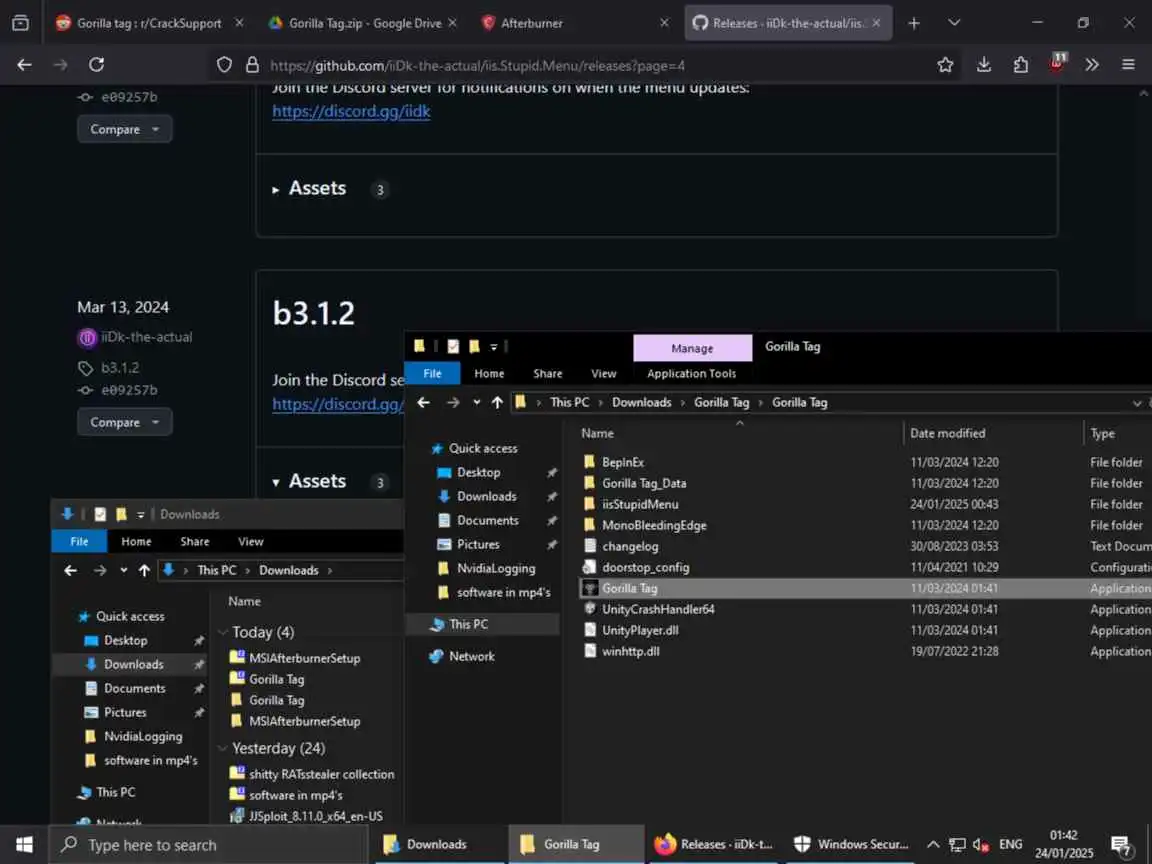1152x864 pixels.
Task: Collapse the Yesterday (24) group in Downloads
Action: pos(223,749)
